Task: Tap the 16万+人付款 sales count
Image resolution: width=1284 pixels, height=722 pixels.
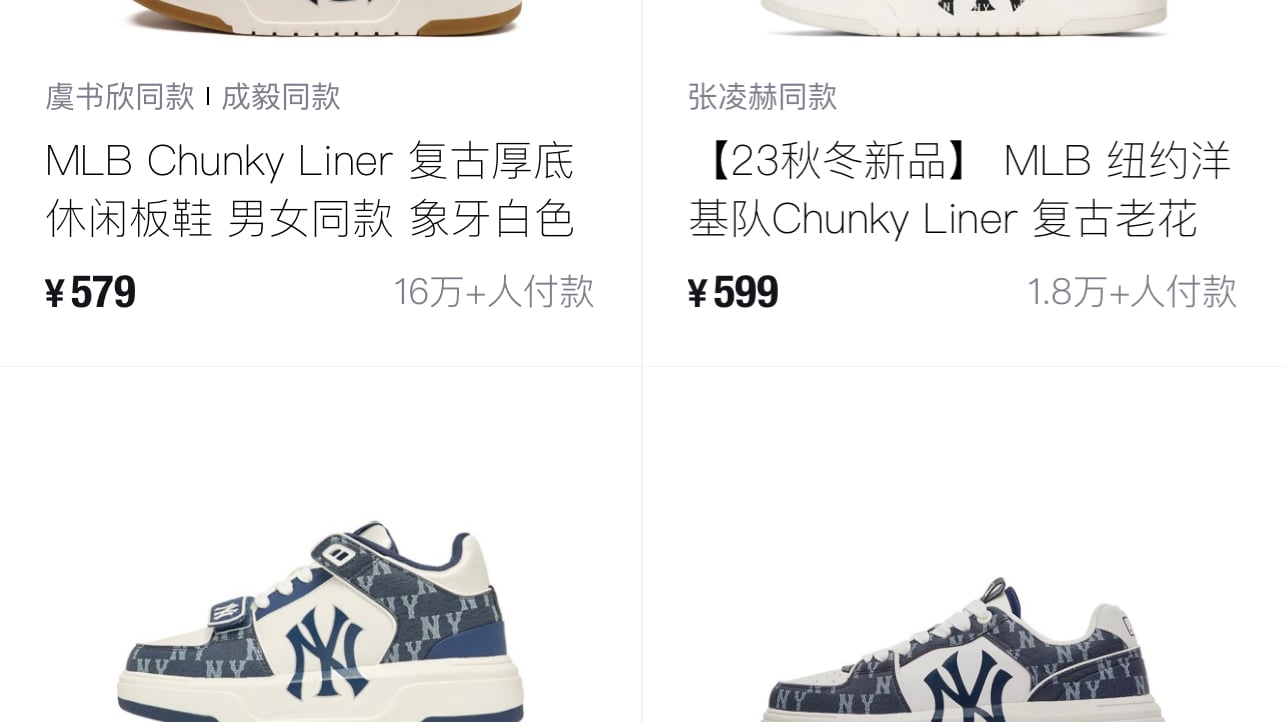Action: tap(494, 292)
